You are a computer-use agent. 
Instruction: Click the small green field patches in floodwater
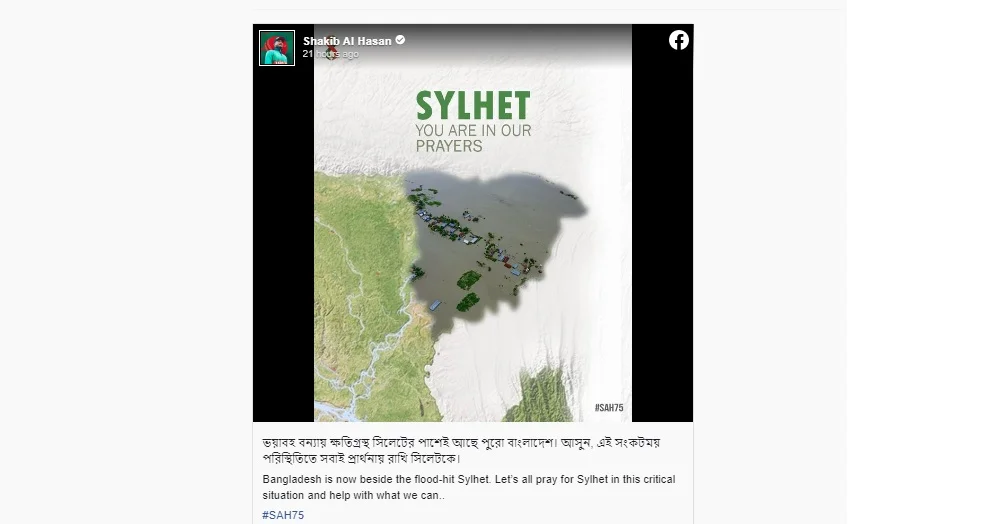pyautogui.click(x=468, y=291)
